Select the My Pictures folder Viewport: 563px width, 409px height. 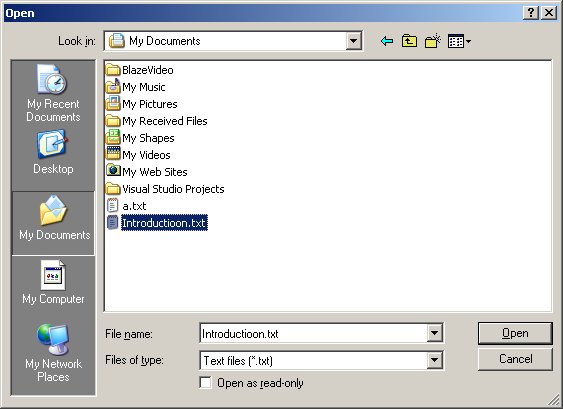click(142, 104)
